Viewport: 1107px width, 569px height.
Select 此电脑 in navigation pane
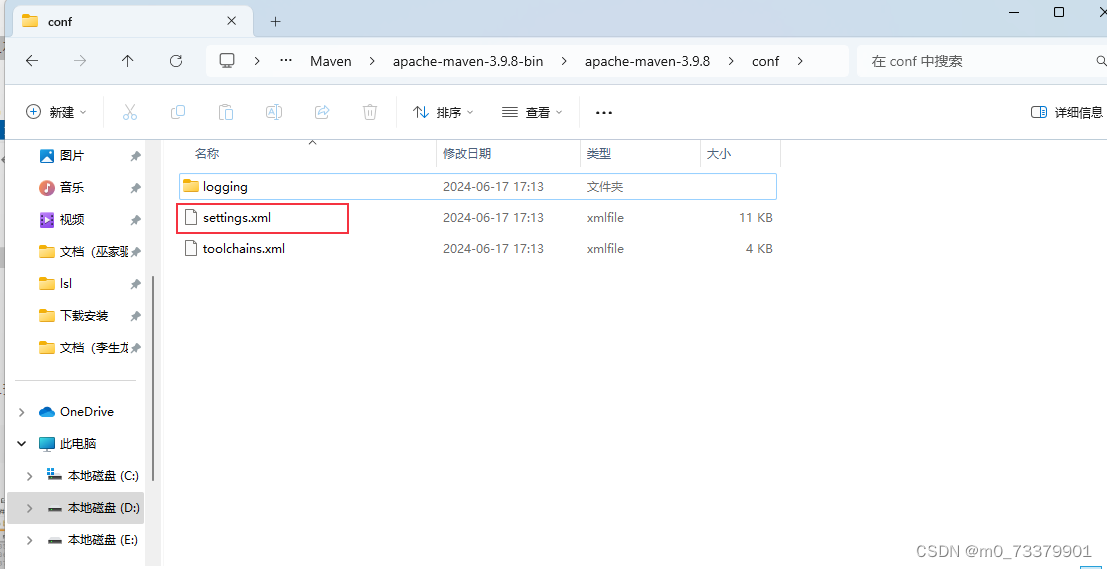(x=78, y=443)
